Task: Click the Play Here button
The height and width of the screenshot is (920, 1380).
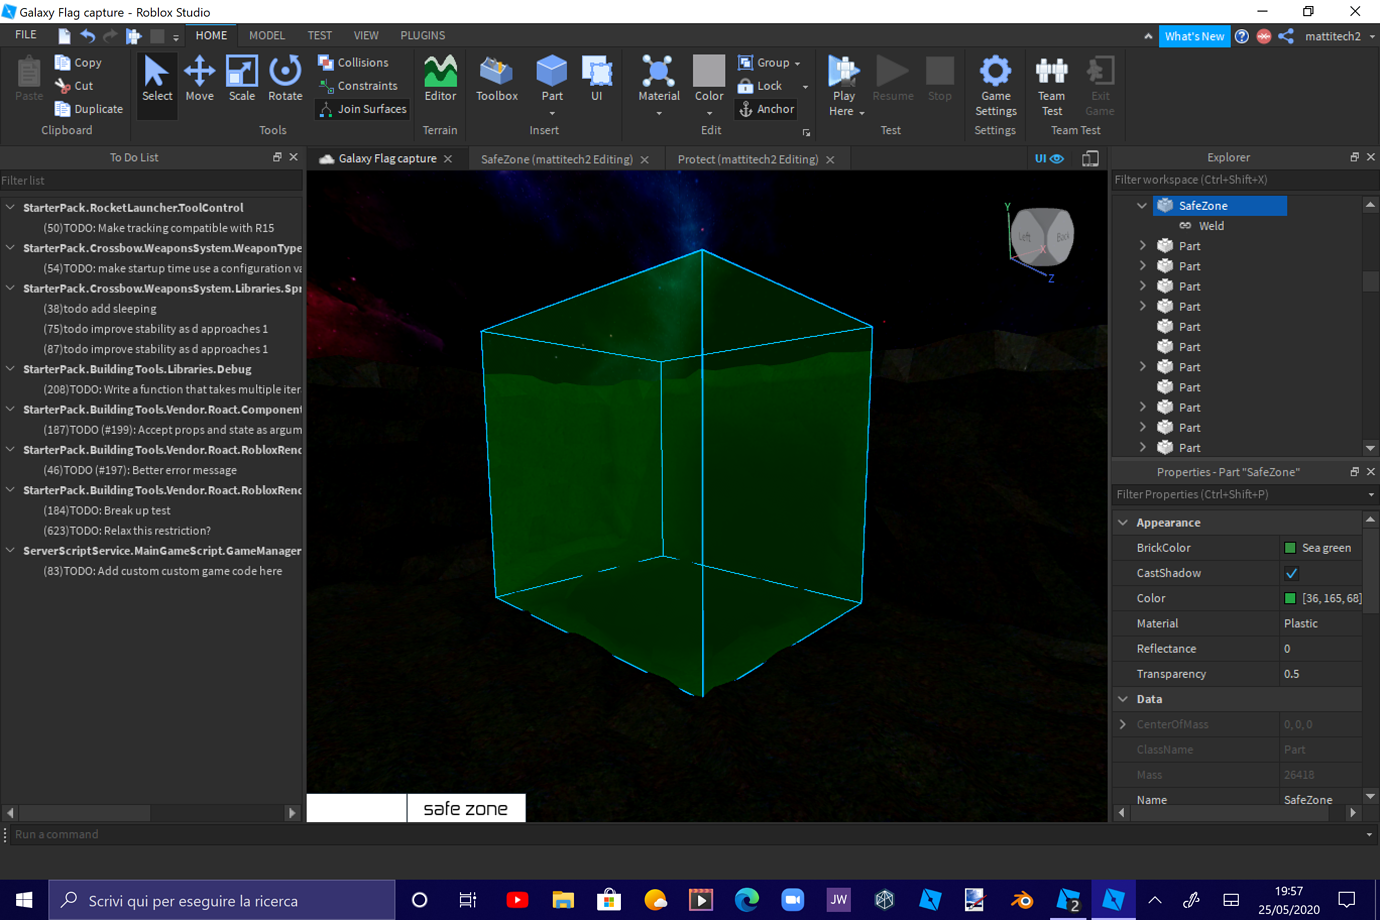Action: (843, 83)
